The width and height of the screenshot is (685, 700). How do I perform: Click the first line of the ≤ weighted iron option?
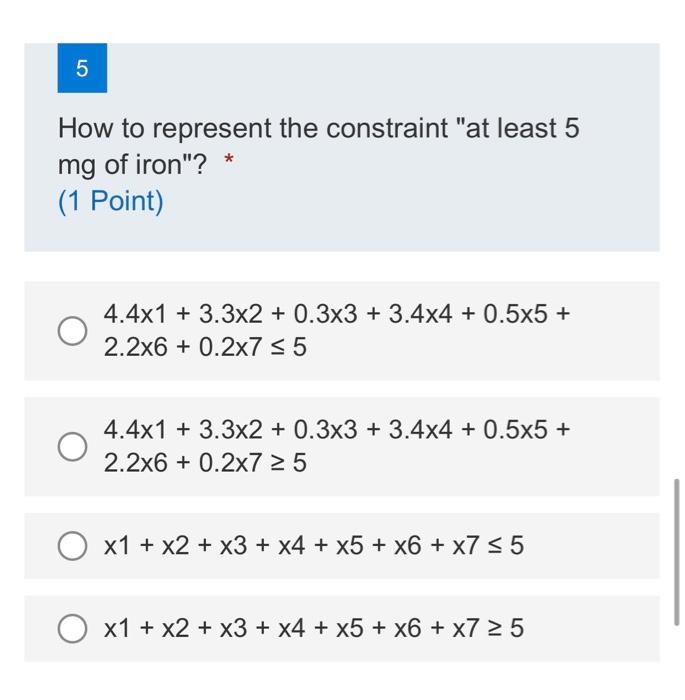tap(337, 314)
